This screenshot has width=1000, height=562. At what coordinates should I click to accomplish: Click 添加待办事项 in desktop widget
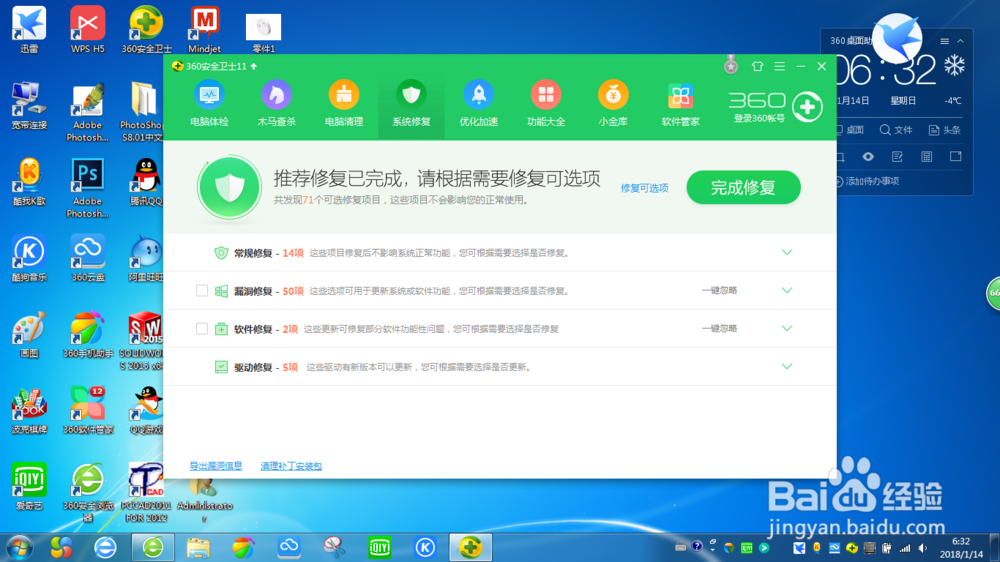[x=867, y=182]
